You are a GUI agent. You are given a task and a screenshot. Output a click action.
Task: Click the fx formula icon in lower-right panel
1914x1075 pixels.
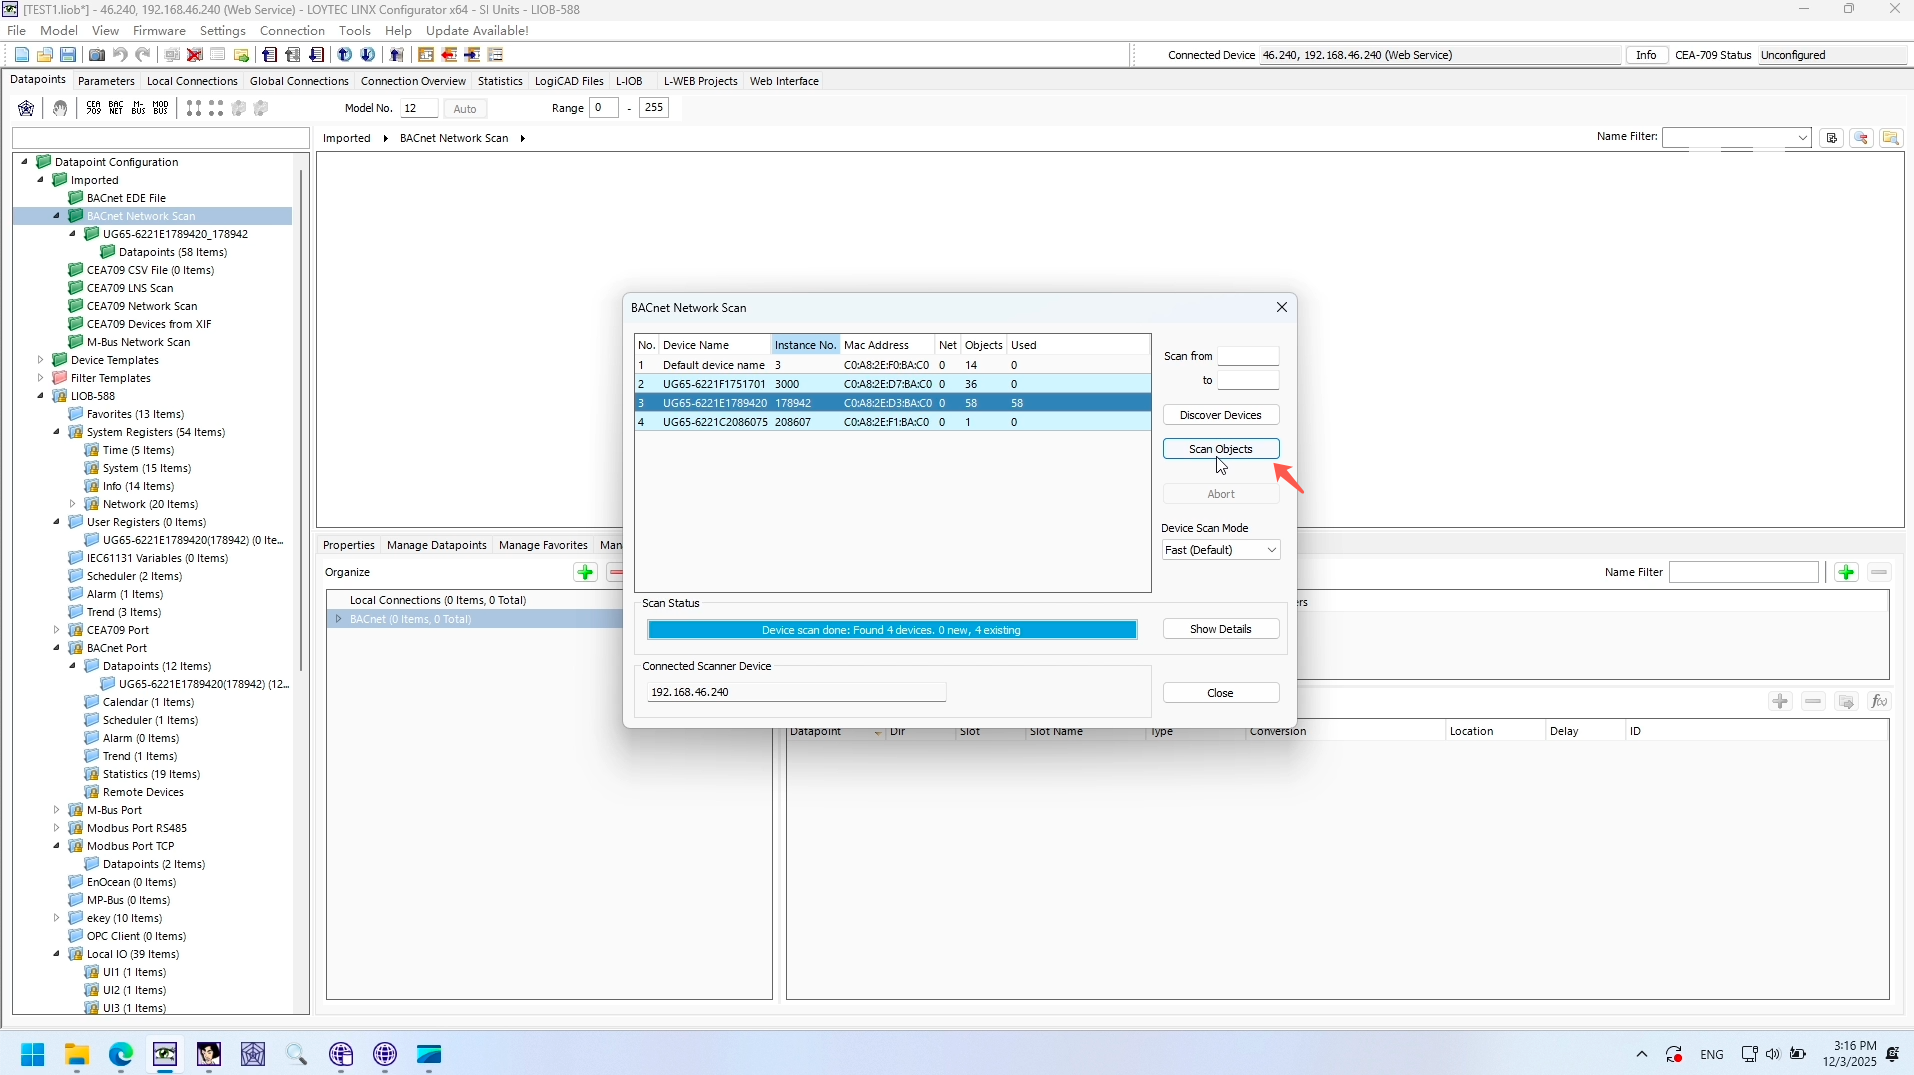pos(1879,701)
